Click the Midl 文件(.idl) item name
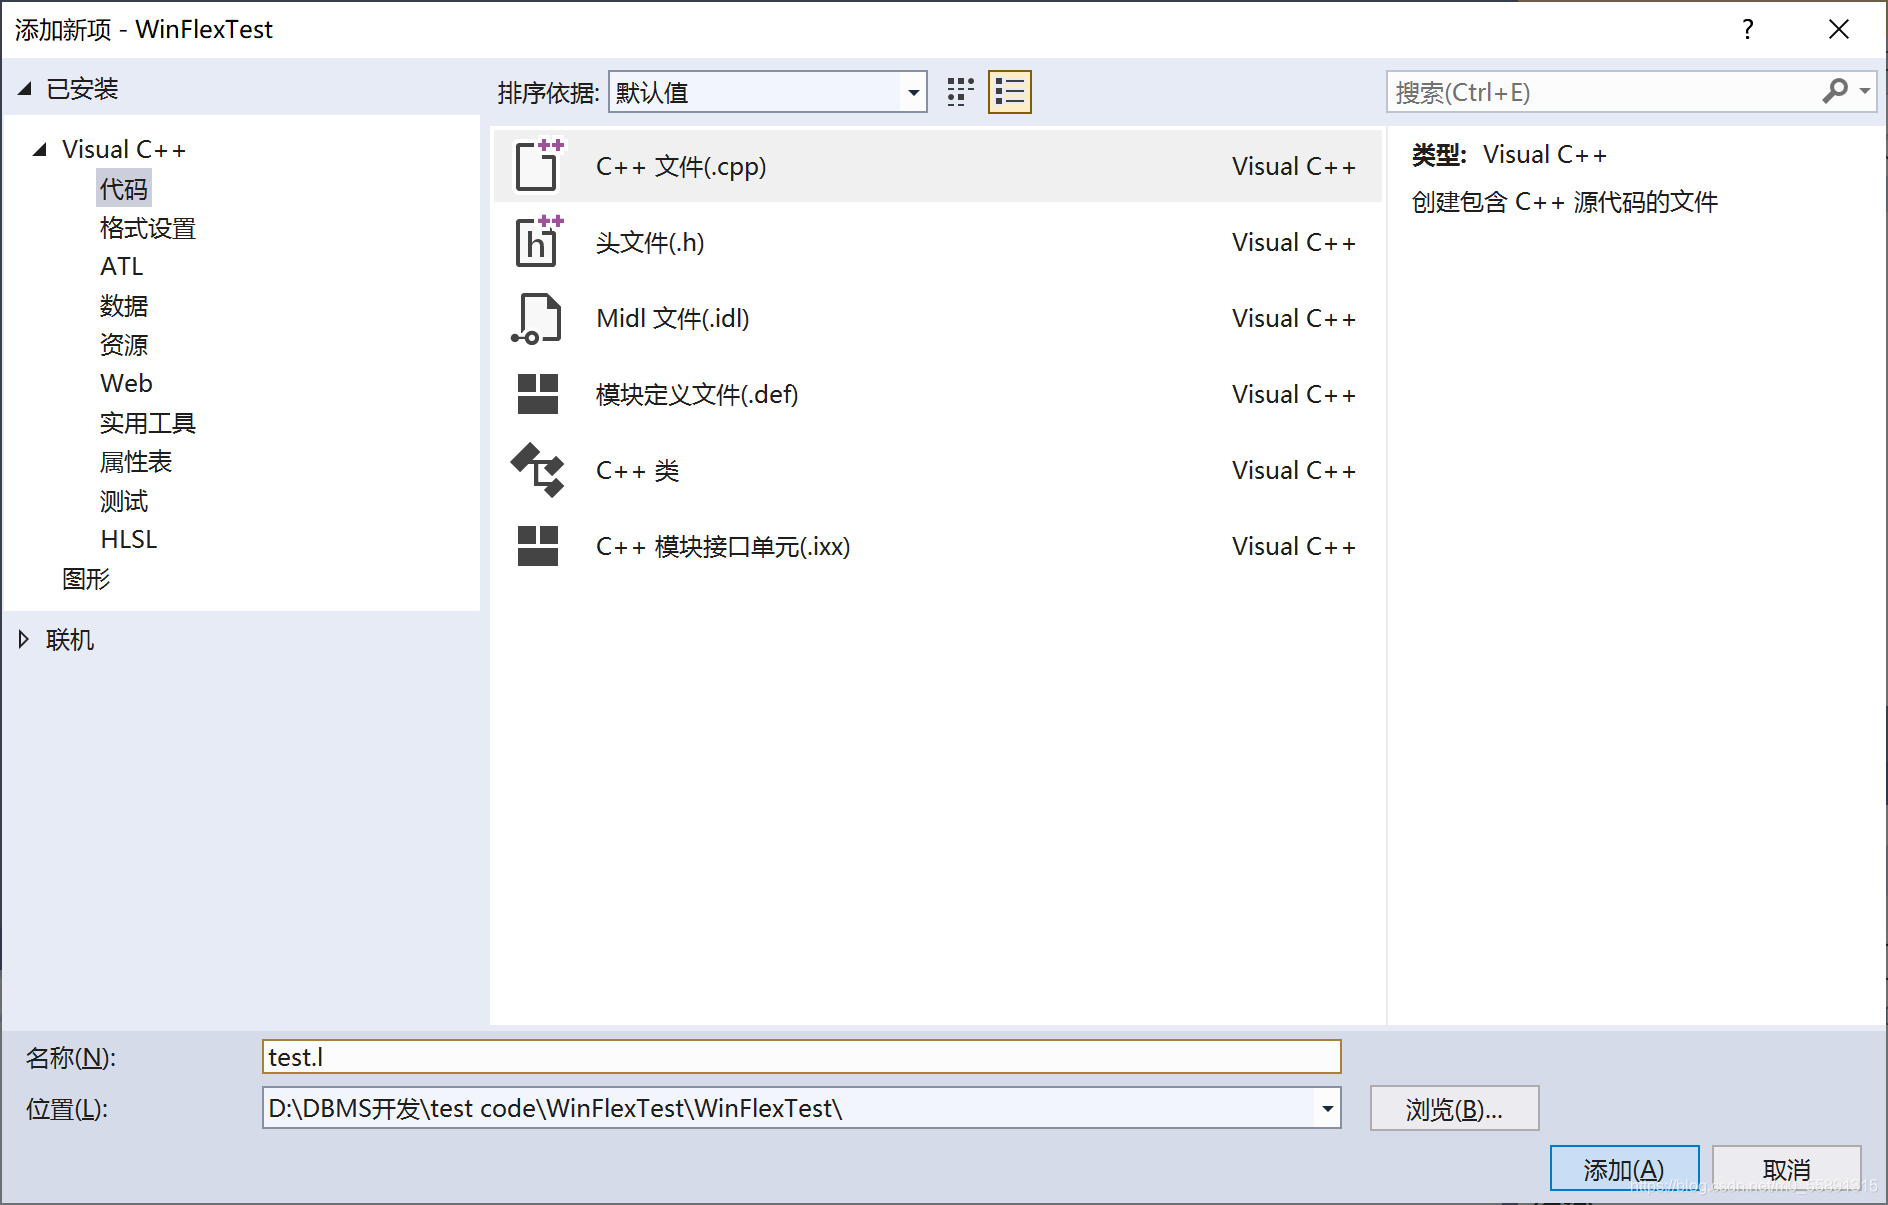 pyautogui.click(x=673, y=319)
